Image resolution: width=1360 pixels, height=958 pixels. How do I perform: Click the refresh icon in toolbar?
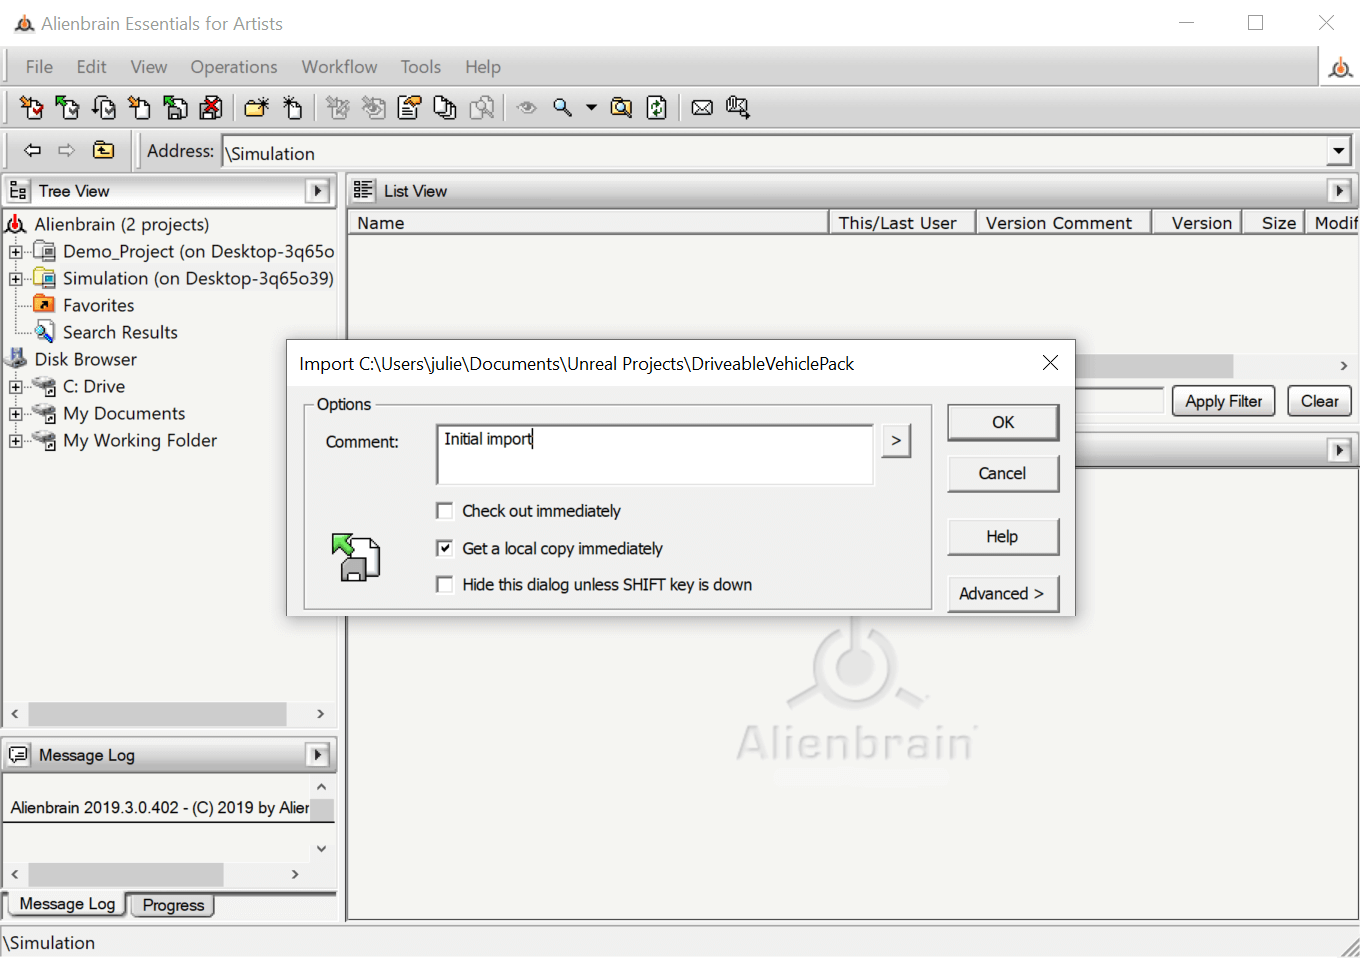[x=656, y=108]
